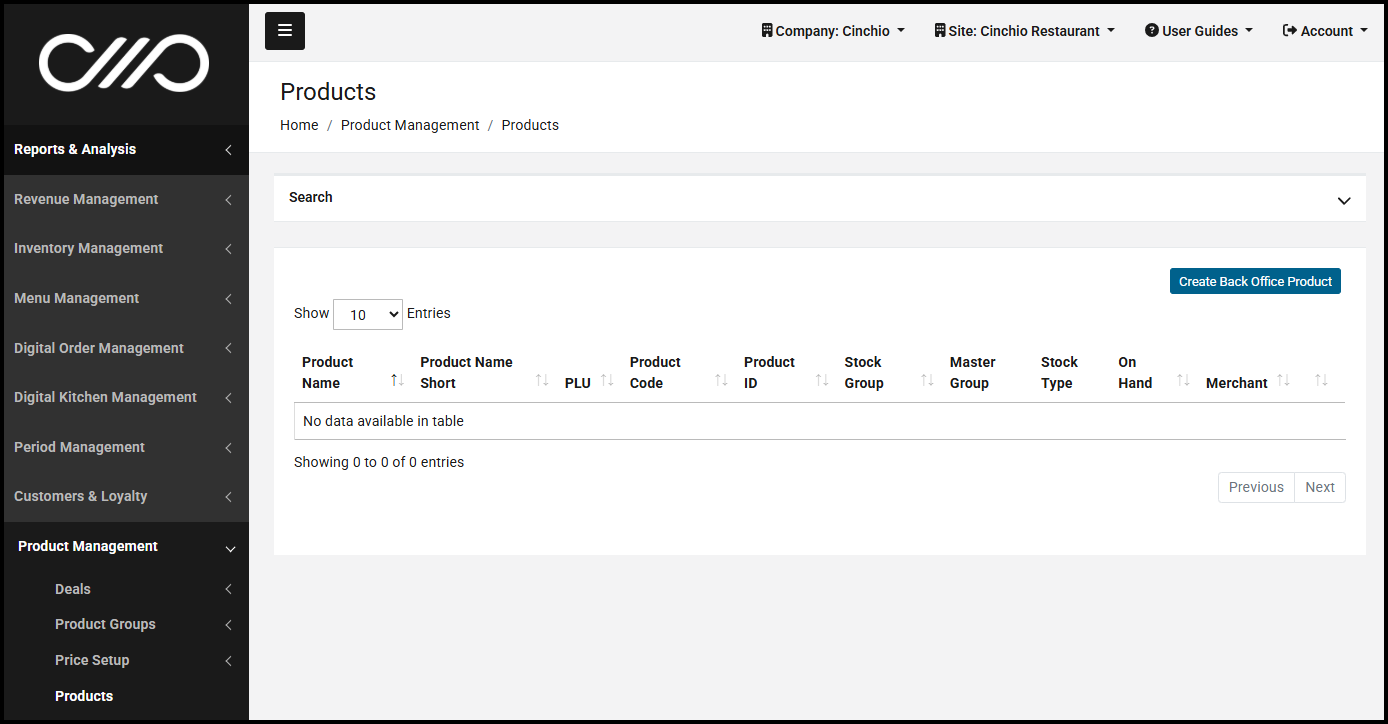Expand the Deals submenu
1388x724 pixels.
[x=142, y=589]
